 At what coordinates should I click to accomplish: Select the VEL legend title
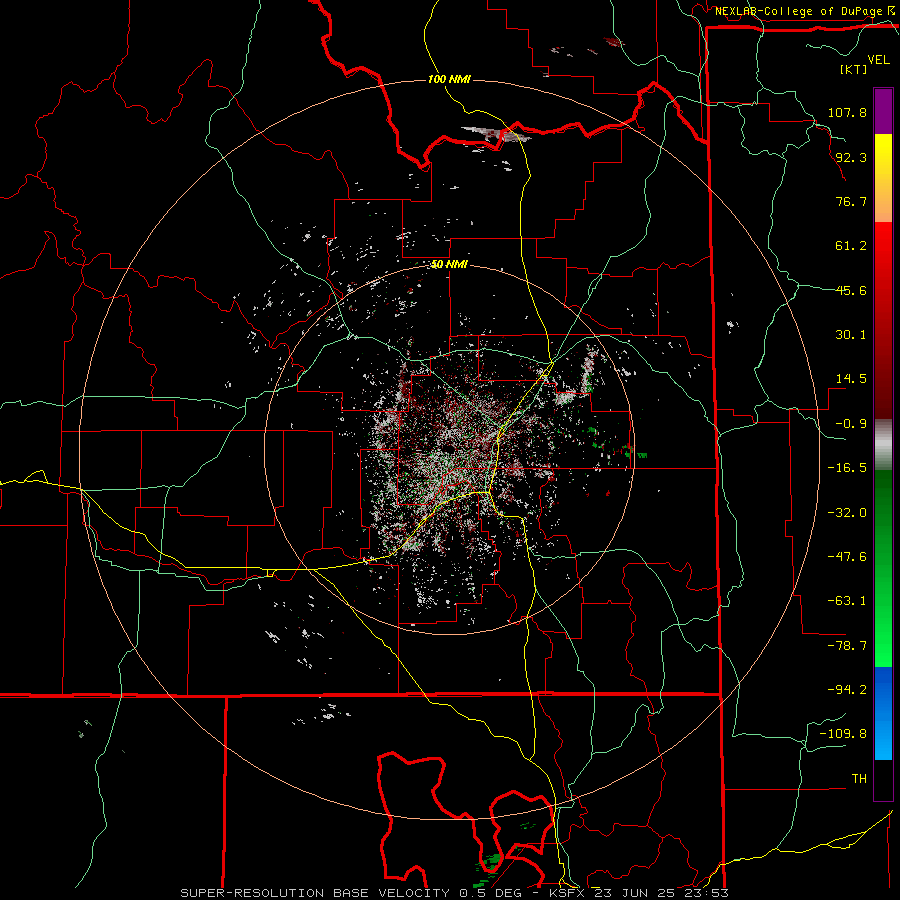878,59
